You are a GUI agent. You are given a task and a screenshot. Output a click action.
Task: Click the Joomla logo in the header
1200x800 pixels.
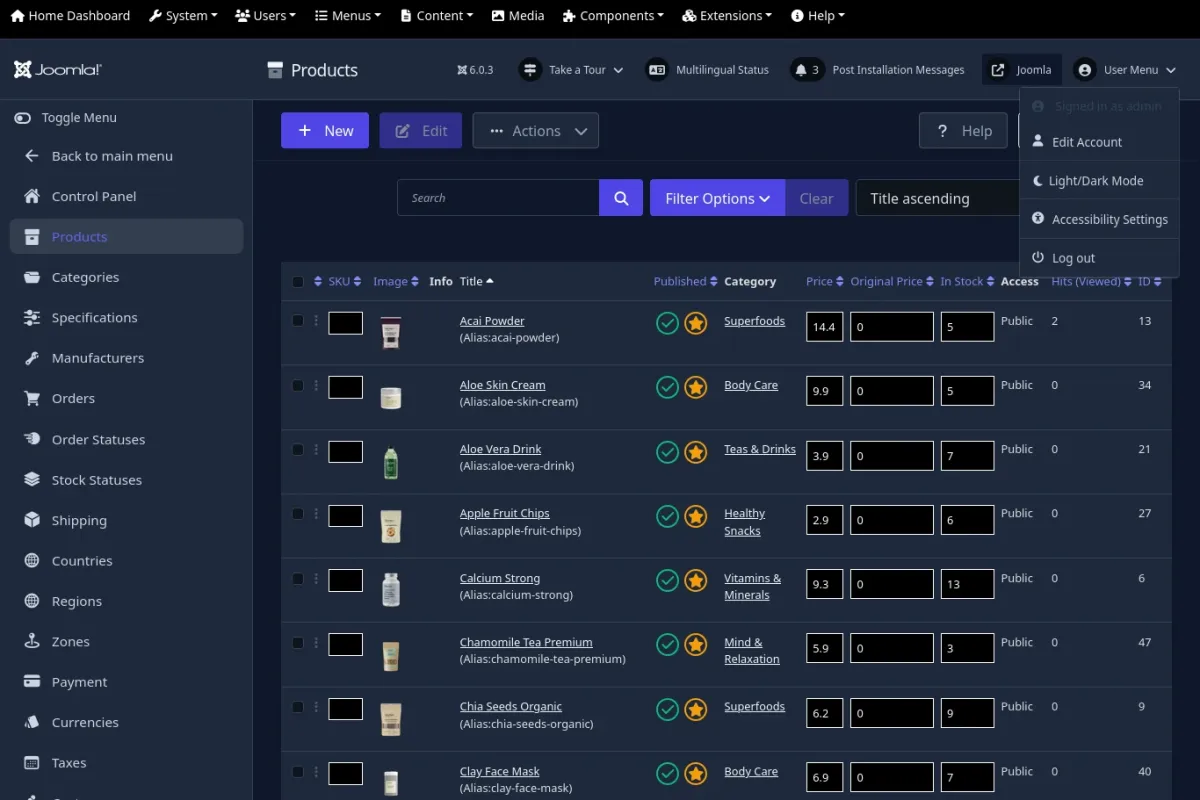pos(58,70)
